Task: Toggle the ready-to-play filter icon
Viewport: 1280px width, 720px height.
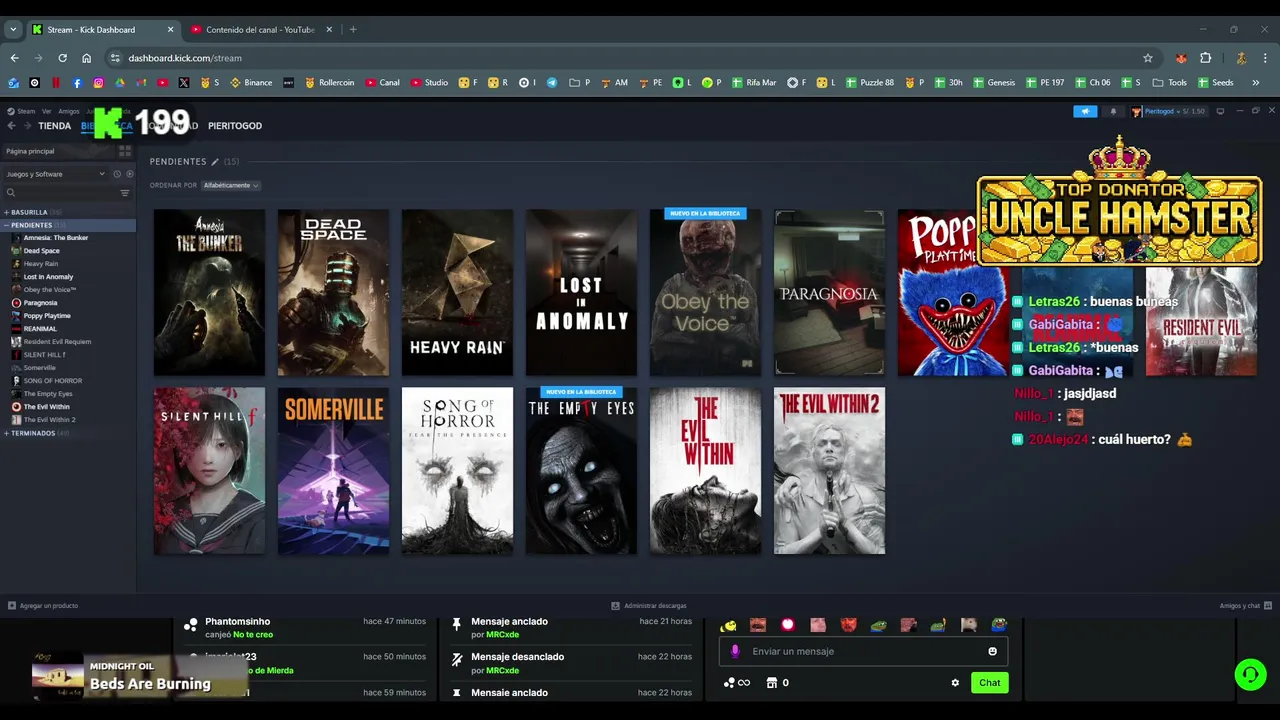Action: pos(129,174)
